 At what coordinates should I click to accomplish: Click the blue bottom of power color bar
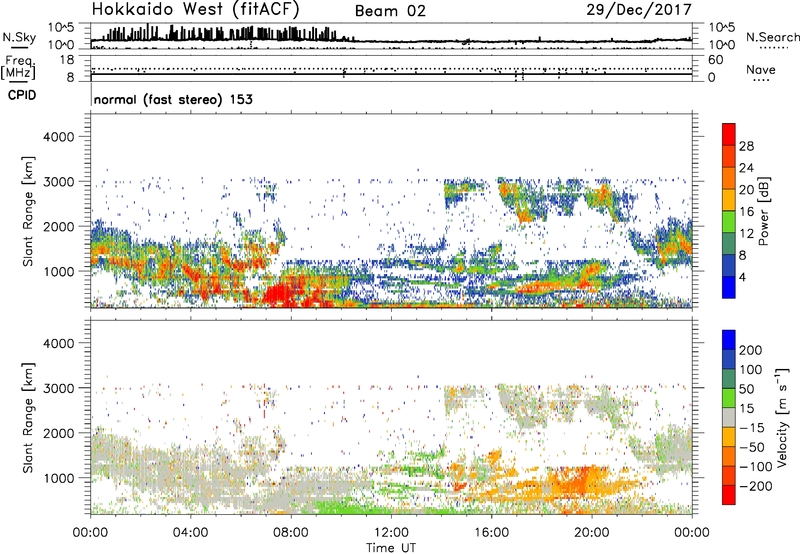[x=729, y=287]
